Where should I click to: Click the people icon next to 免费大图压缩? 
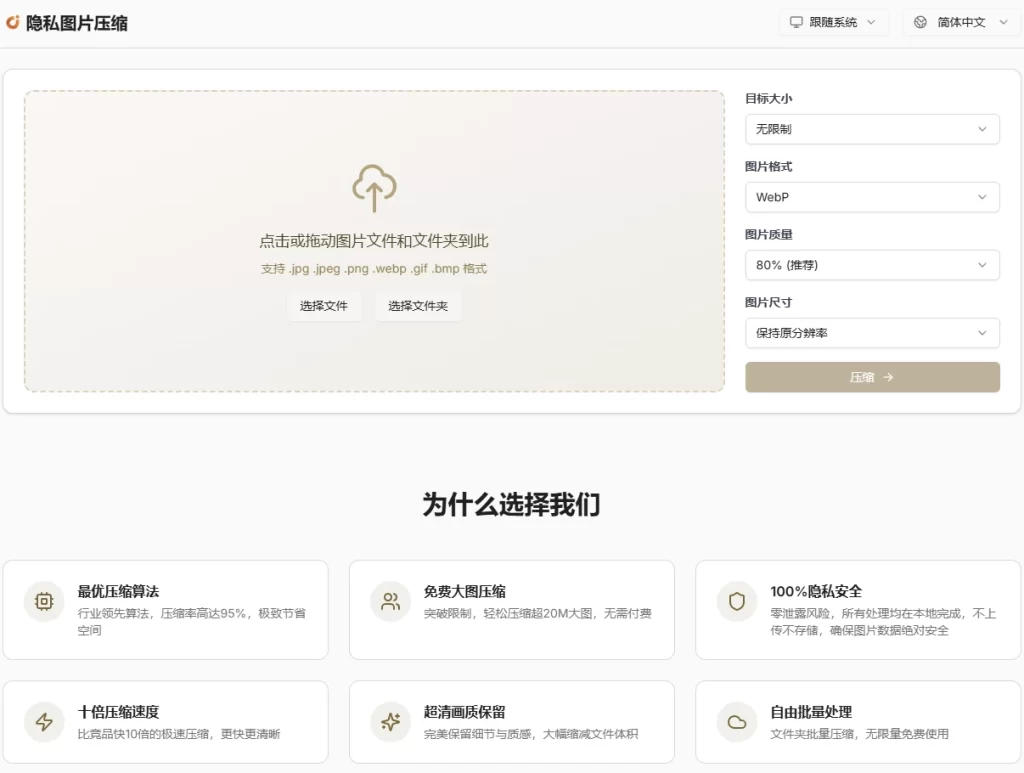389,602
